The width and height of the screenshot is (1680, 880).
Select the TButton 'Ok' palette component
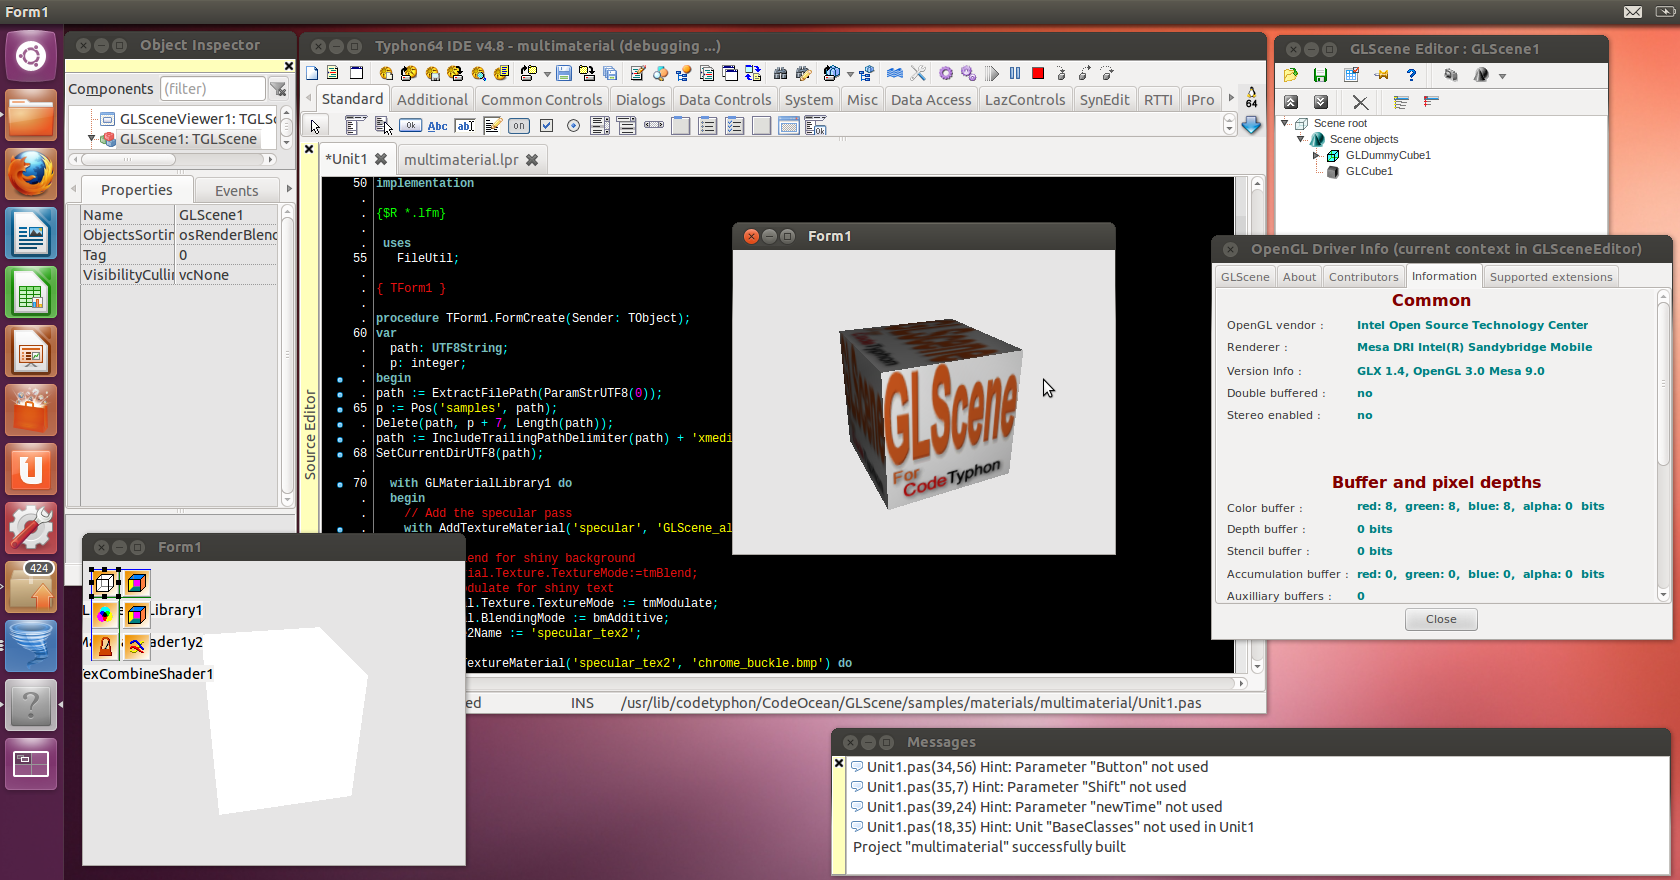pyautogui.click(x=410, y=125)
